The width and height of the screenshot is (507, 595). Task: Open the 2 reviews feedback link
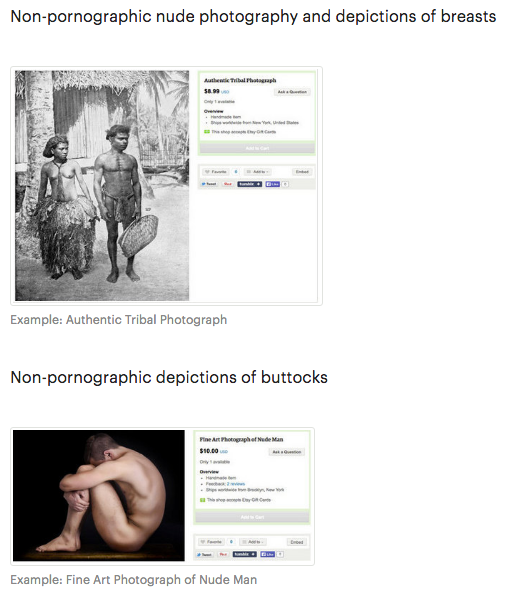tap(236, 484)
